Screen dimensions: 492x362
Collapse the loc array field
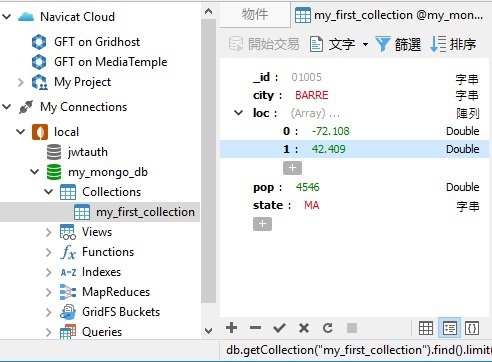238,113
